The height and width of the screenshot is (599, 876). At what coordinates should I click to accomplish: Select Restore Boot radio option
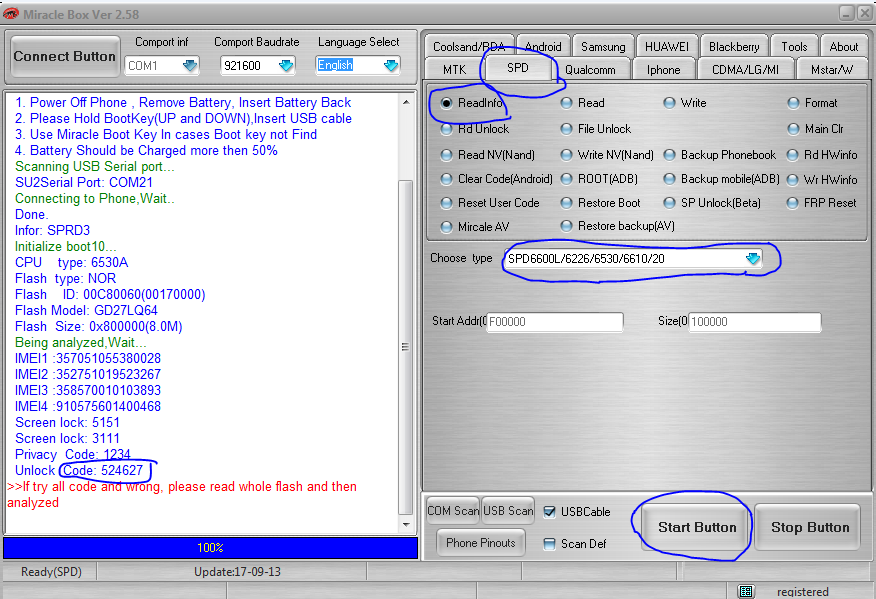[566, 203]
